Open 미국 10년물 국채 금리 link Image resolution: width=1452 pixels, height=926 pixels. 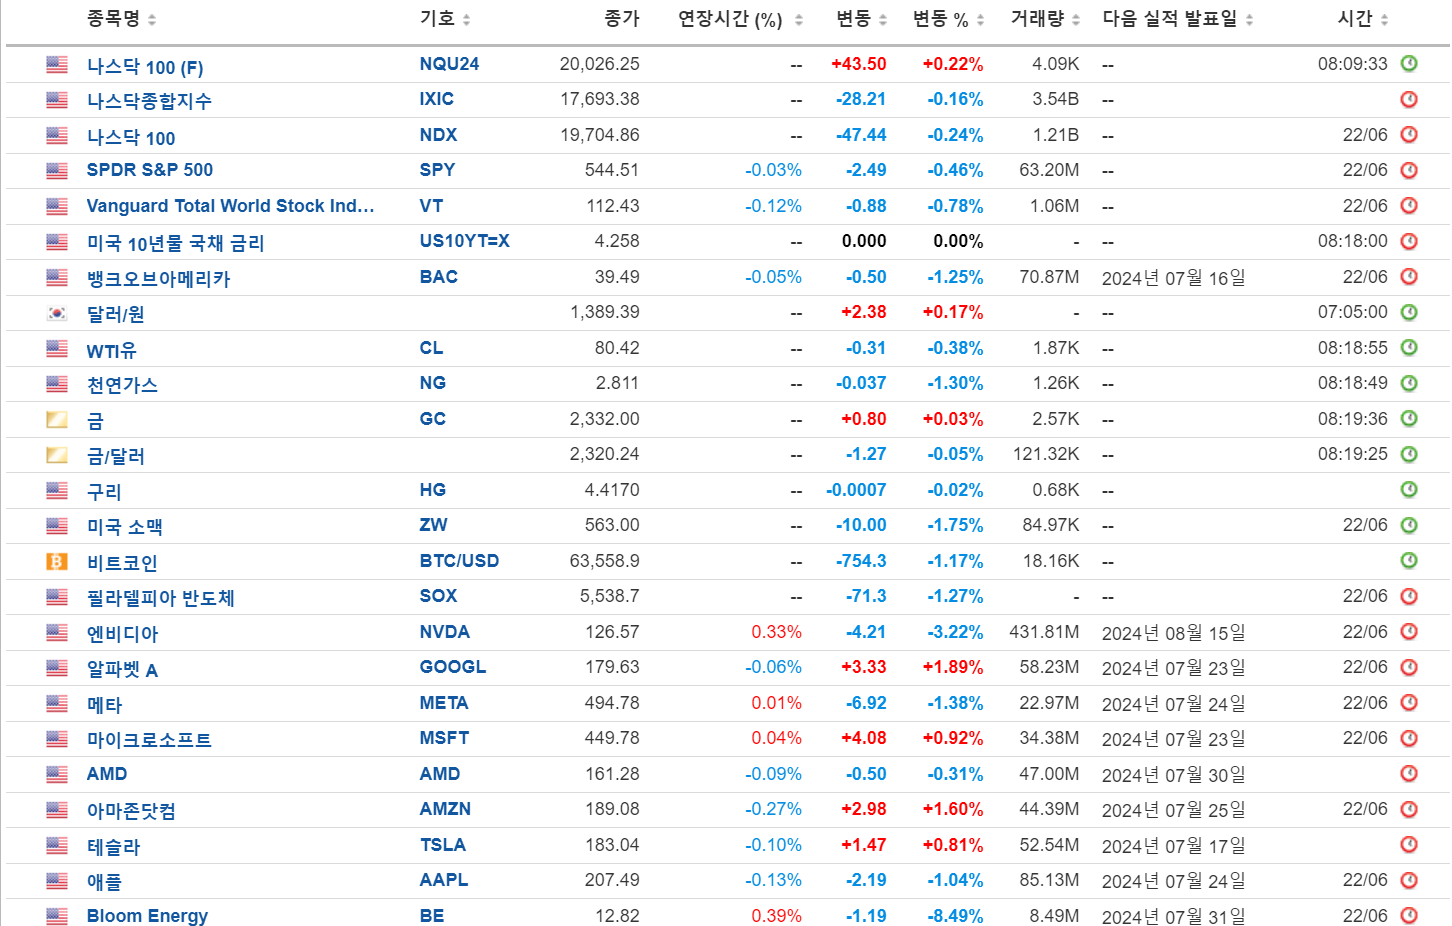[x=175, y=243]
